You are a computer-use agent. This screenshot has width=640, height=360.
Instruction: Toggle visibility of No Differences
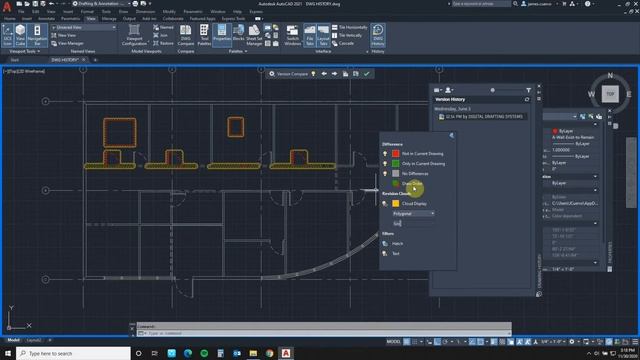(x=385, y=173)
